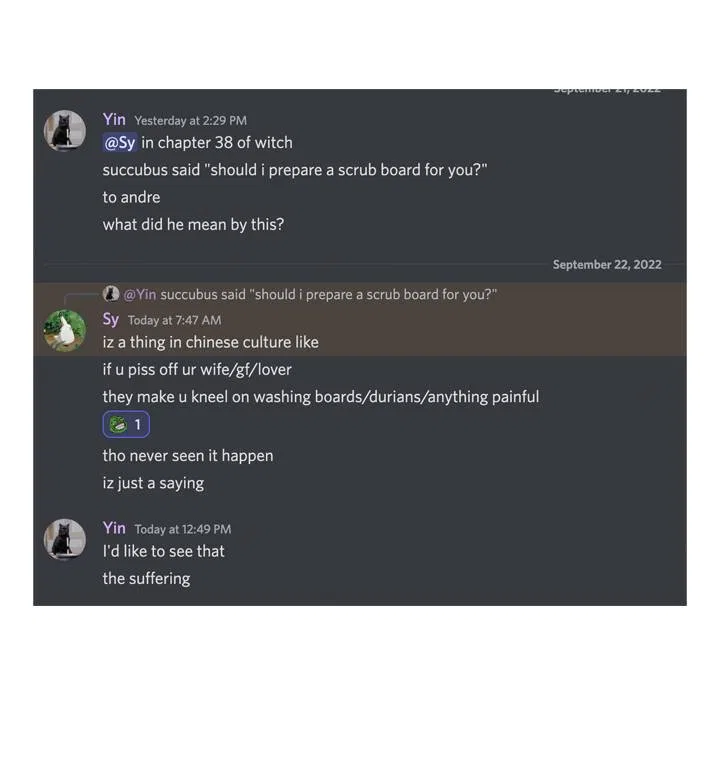
Task: Click the tiny avatar in the reply preview
Action: (111, 294)
